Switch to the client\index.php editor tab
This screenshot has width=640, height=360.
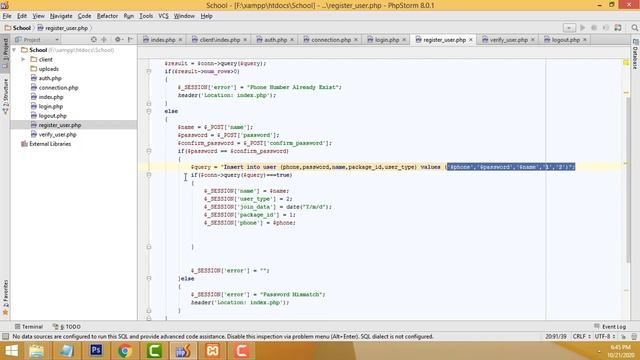click(x=219, y=40)
